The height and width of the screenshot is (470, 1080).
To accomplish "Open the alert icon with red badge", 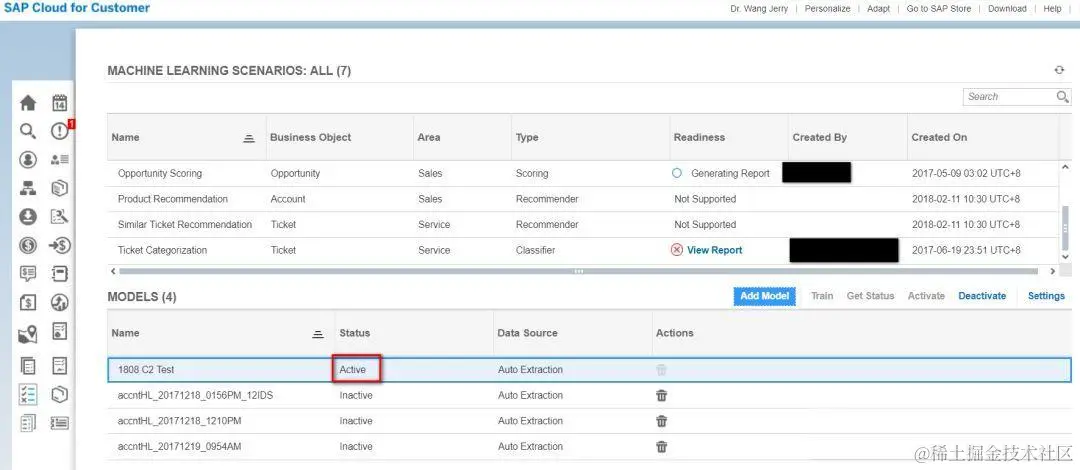I will (x=61, y=131).
